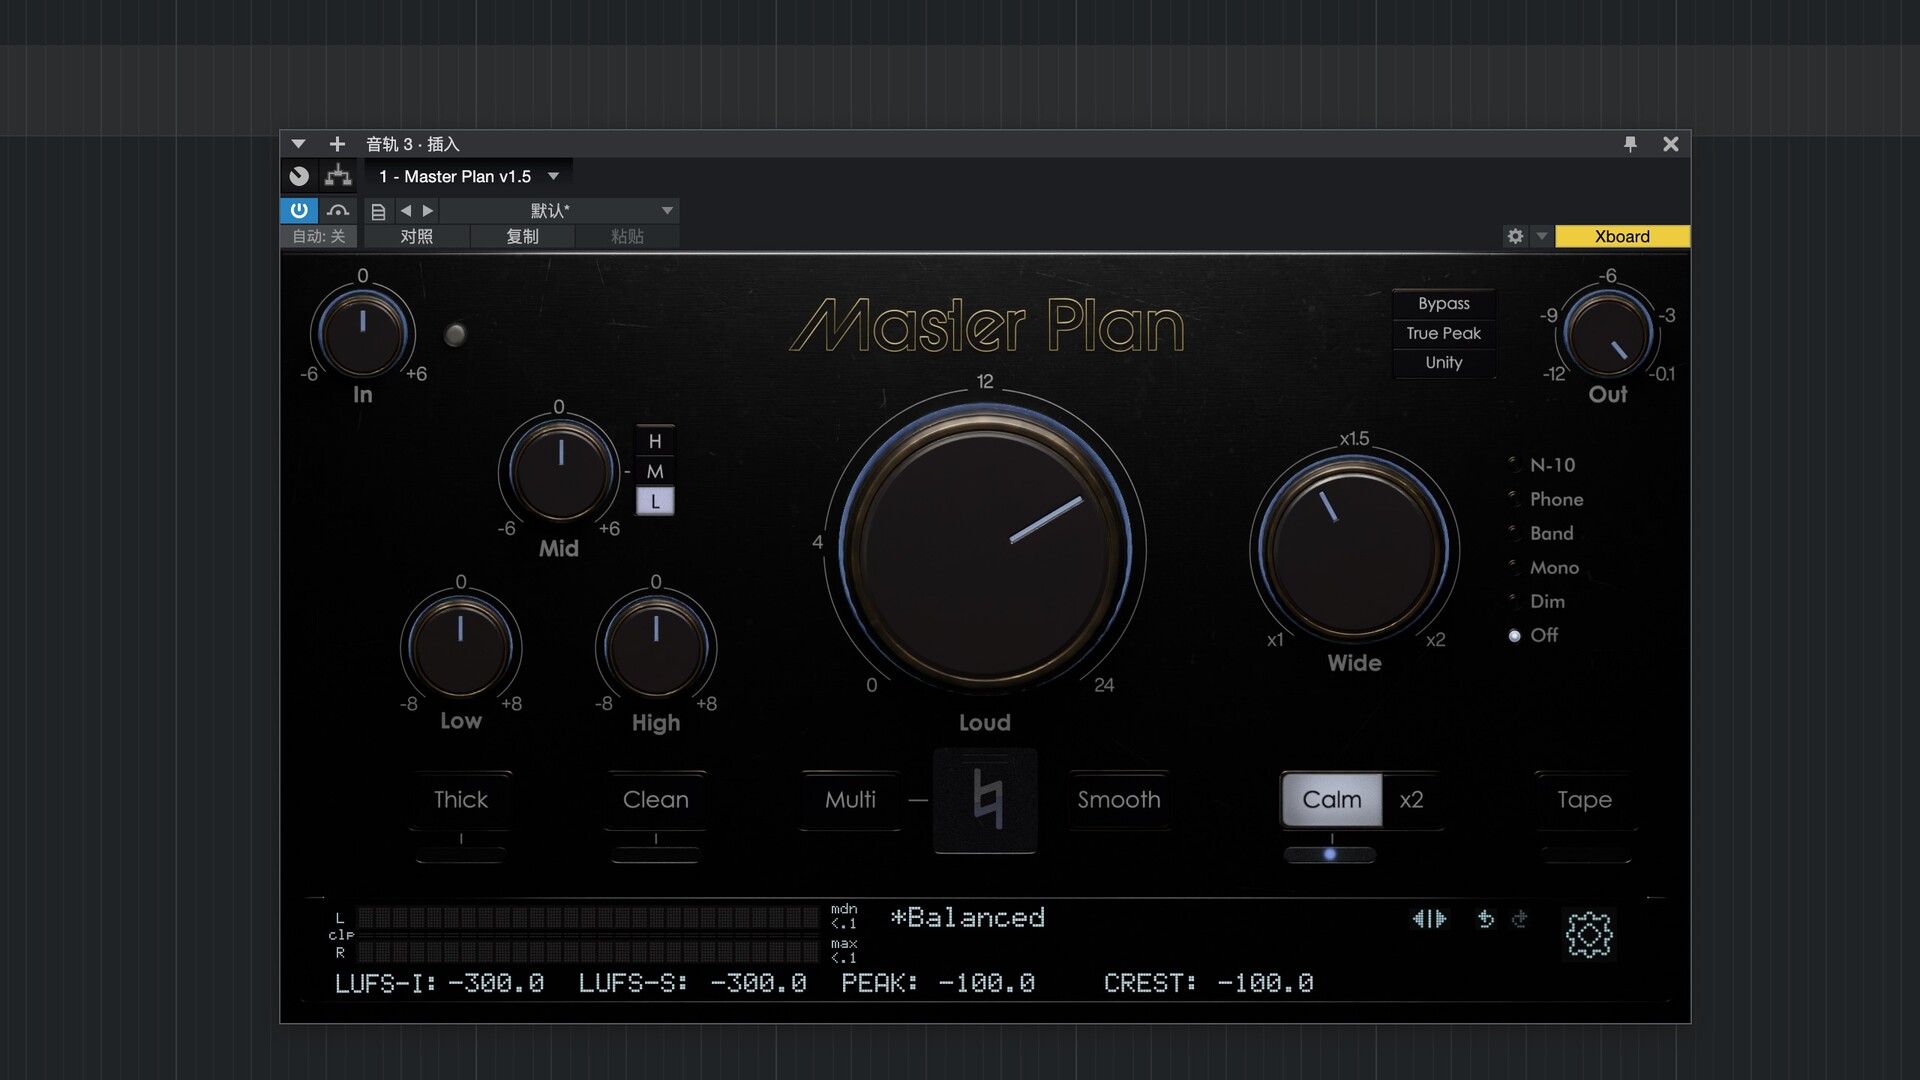The width and height of the screenshot is (1920, 1080).
Task: Click the 对照 compare button
Action: pos(416,236)
